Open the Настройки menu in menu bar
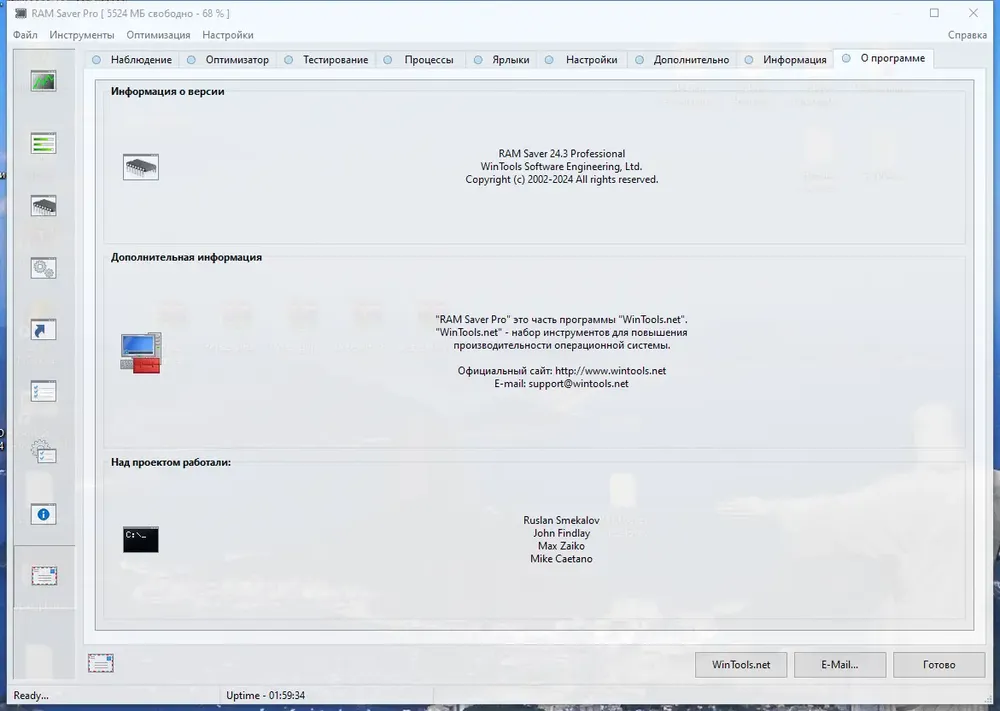The image size is (1000, 711). point(228,35)
